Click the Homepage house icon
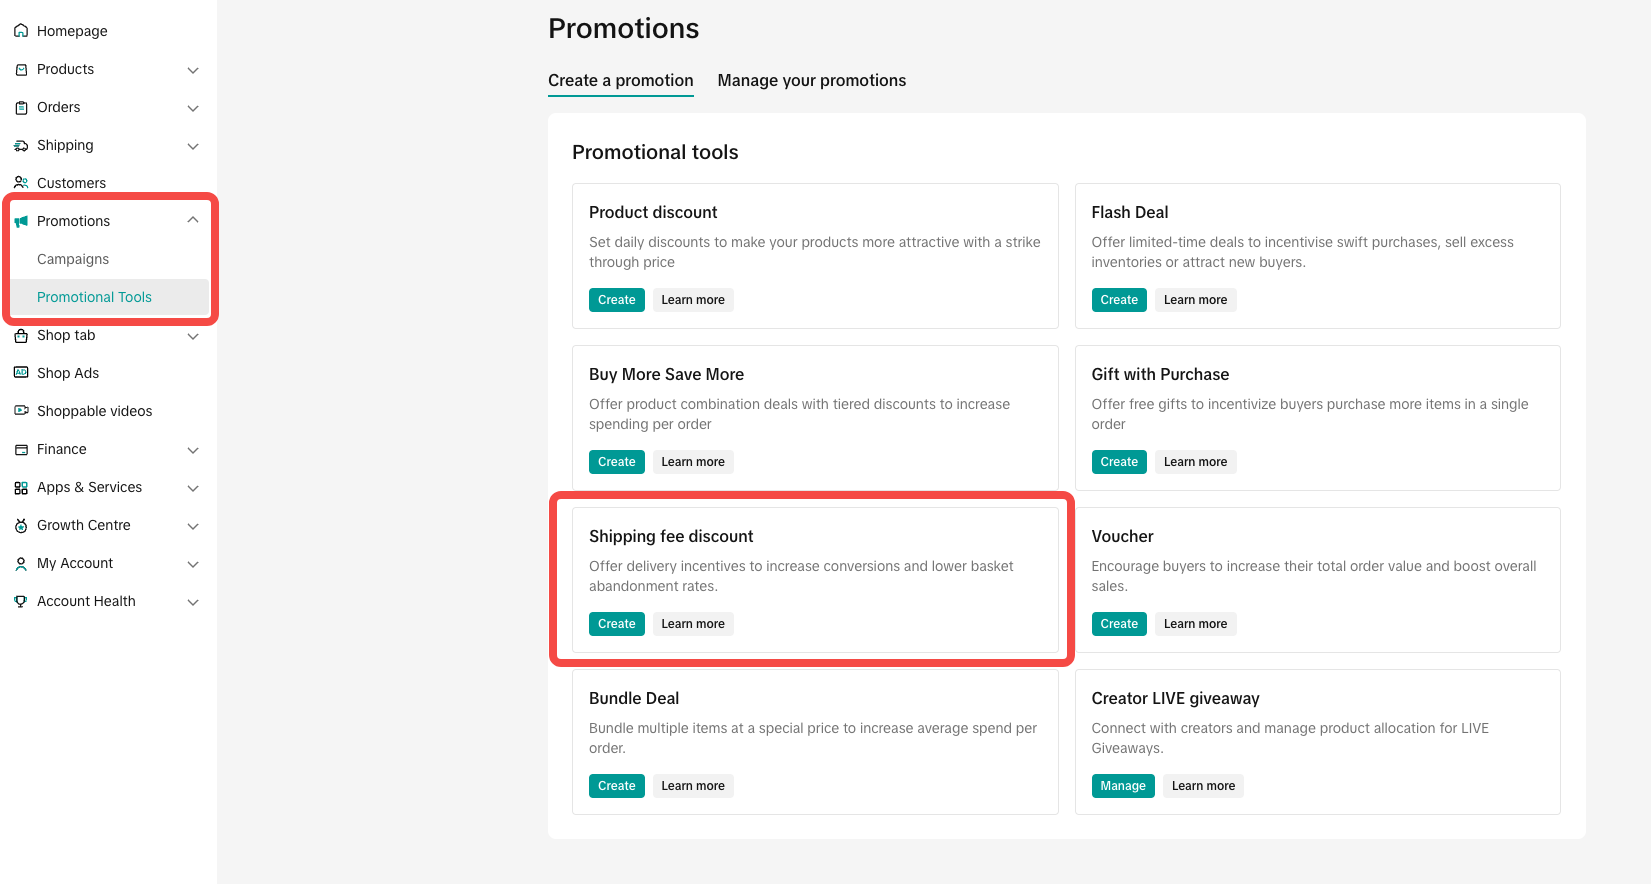The height and width of the screenshot is (884, 1651). click(21, 31)
